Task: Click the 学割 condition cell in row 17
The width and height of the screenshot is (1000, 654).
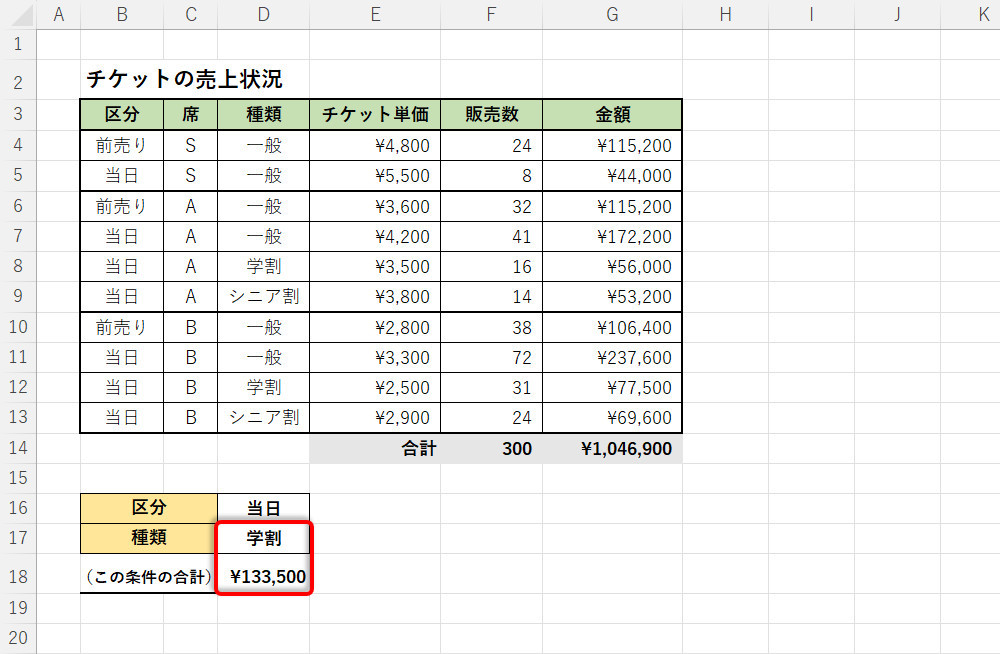Action: point(263,538)
